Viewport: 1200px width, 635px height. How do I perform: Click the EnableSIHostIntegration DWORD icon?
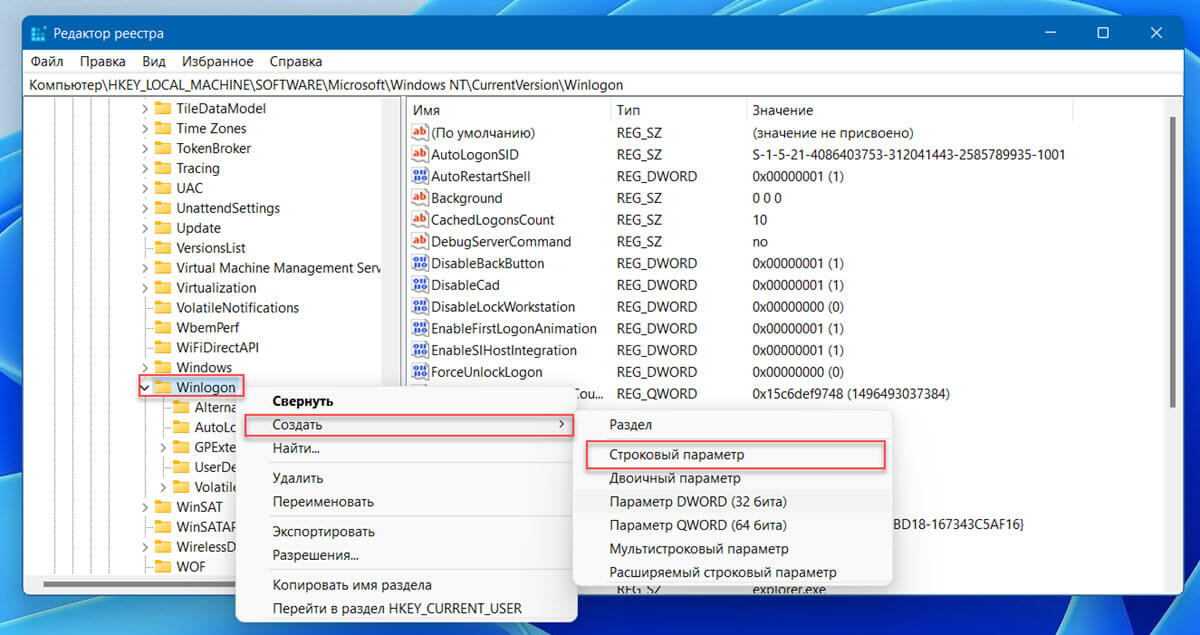(x=420, y=350)
